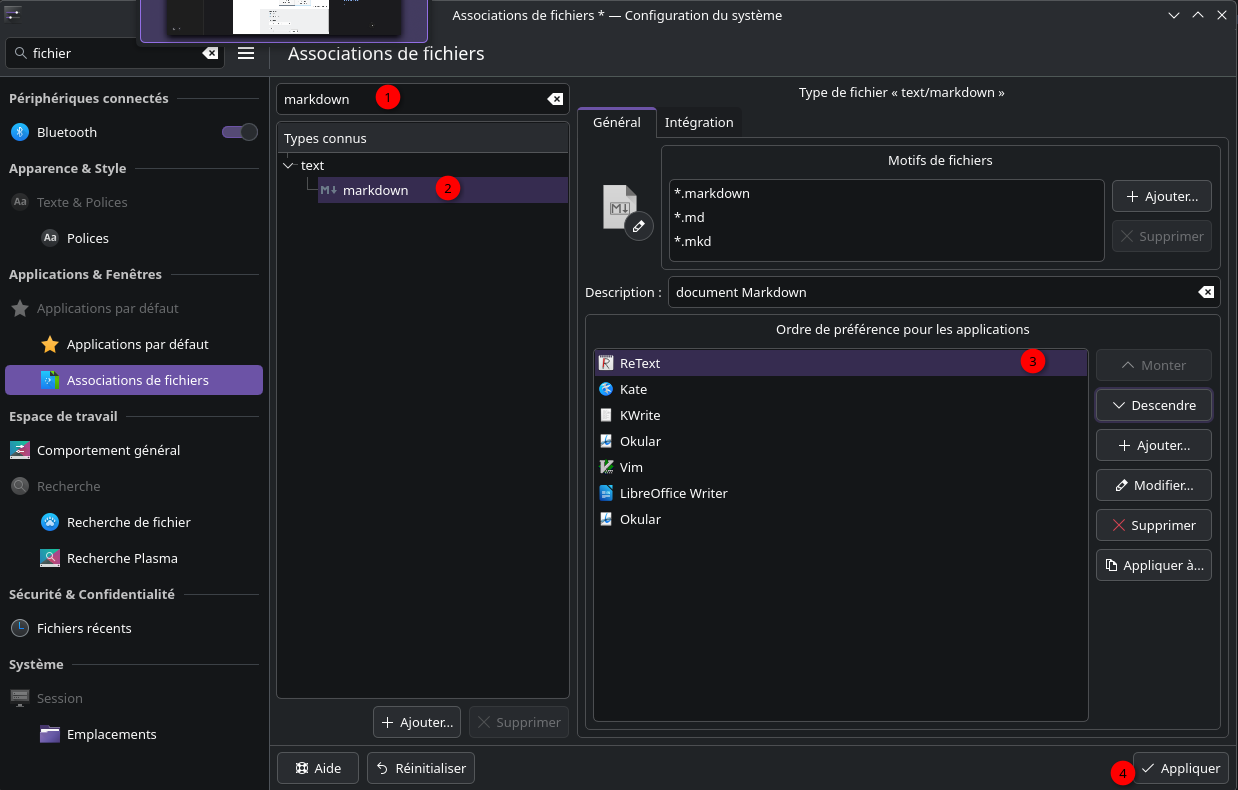This screenshot has width=1238, height=790.
Task: Open Recherche de fichier in sidebar
Action: tap(128, 522)
